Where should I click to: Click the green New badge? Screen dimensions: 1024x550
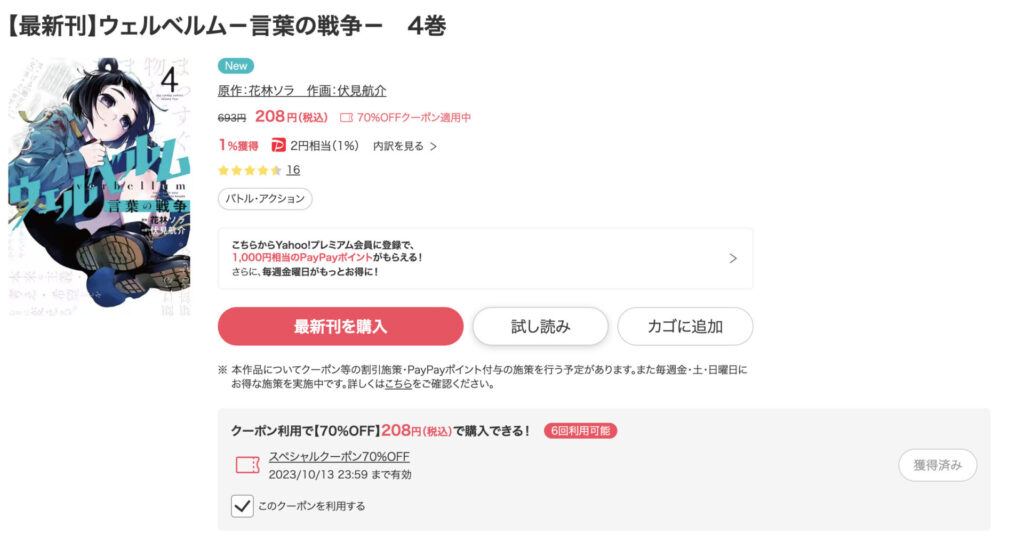[x=236, y=66]
